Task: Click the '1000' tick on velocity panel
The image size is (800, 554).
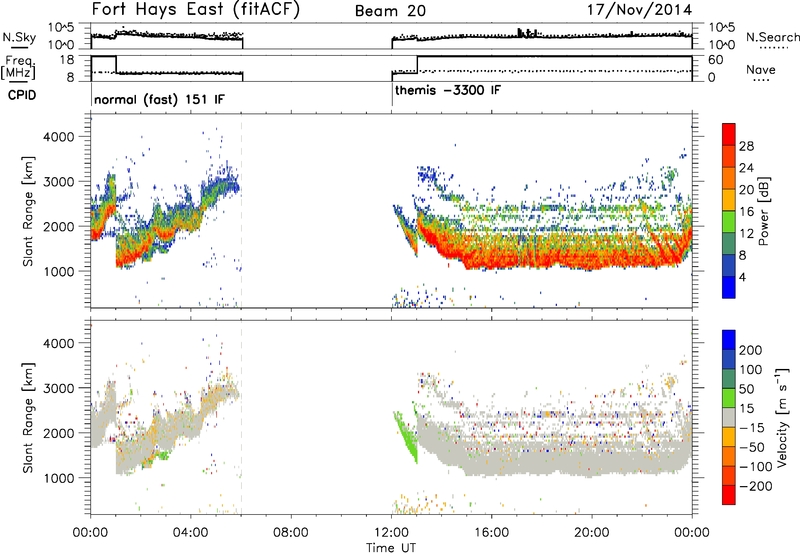Action: (x=58, y=478)
